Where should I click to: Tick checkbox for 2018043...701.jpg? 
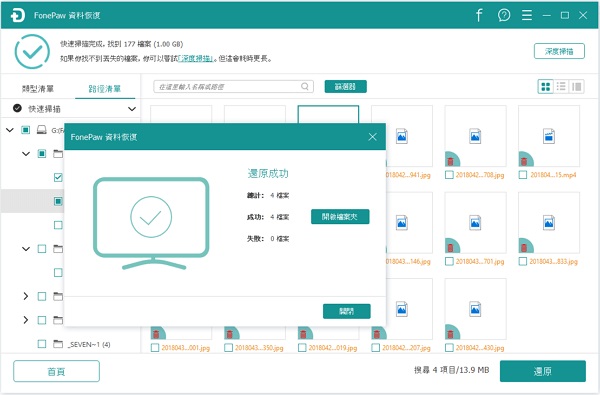449,261
